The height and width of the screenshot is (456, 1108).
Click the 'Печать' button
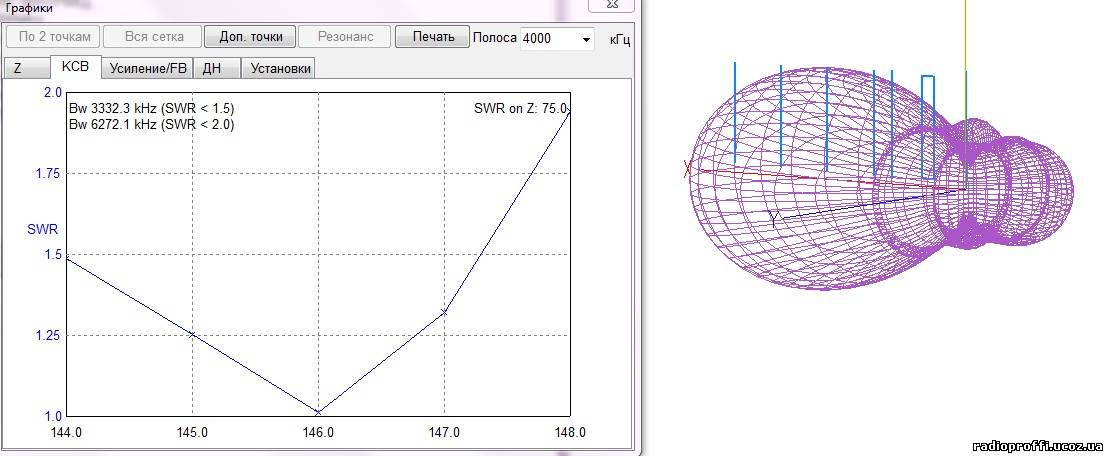tap(432, 37)
